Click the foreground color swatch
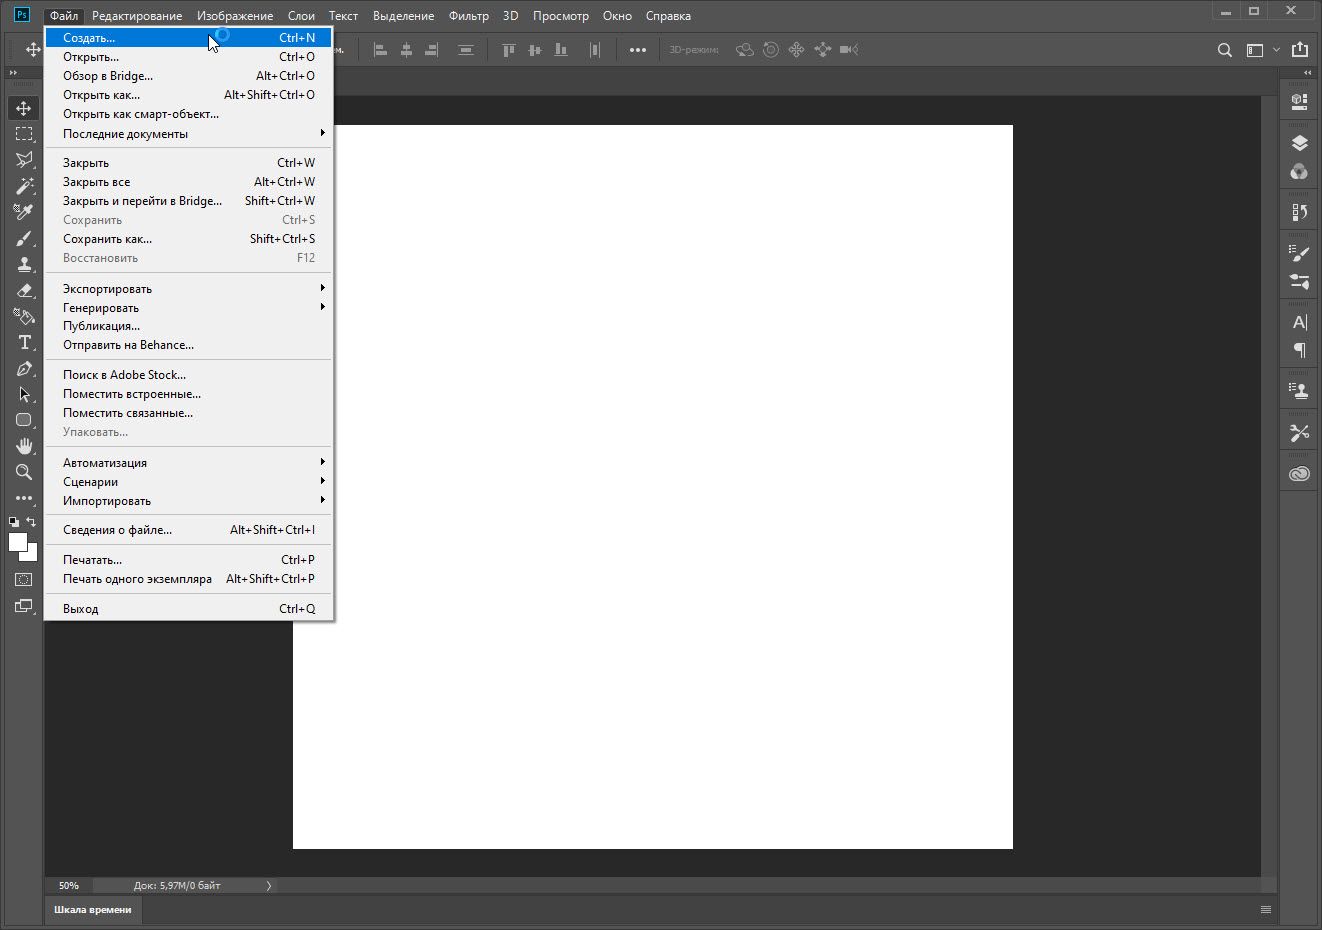The width and height of the screenshot is (1322, 930). click(x=17, y=541)
